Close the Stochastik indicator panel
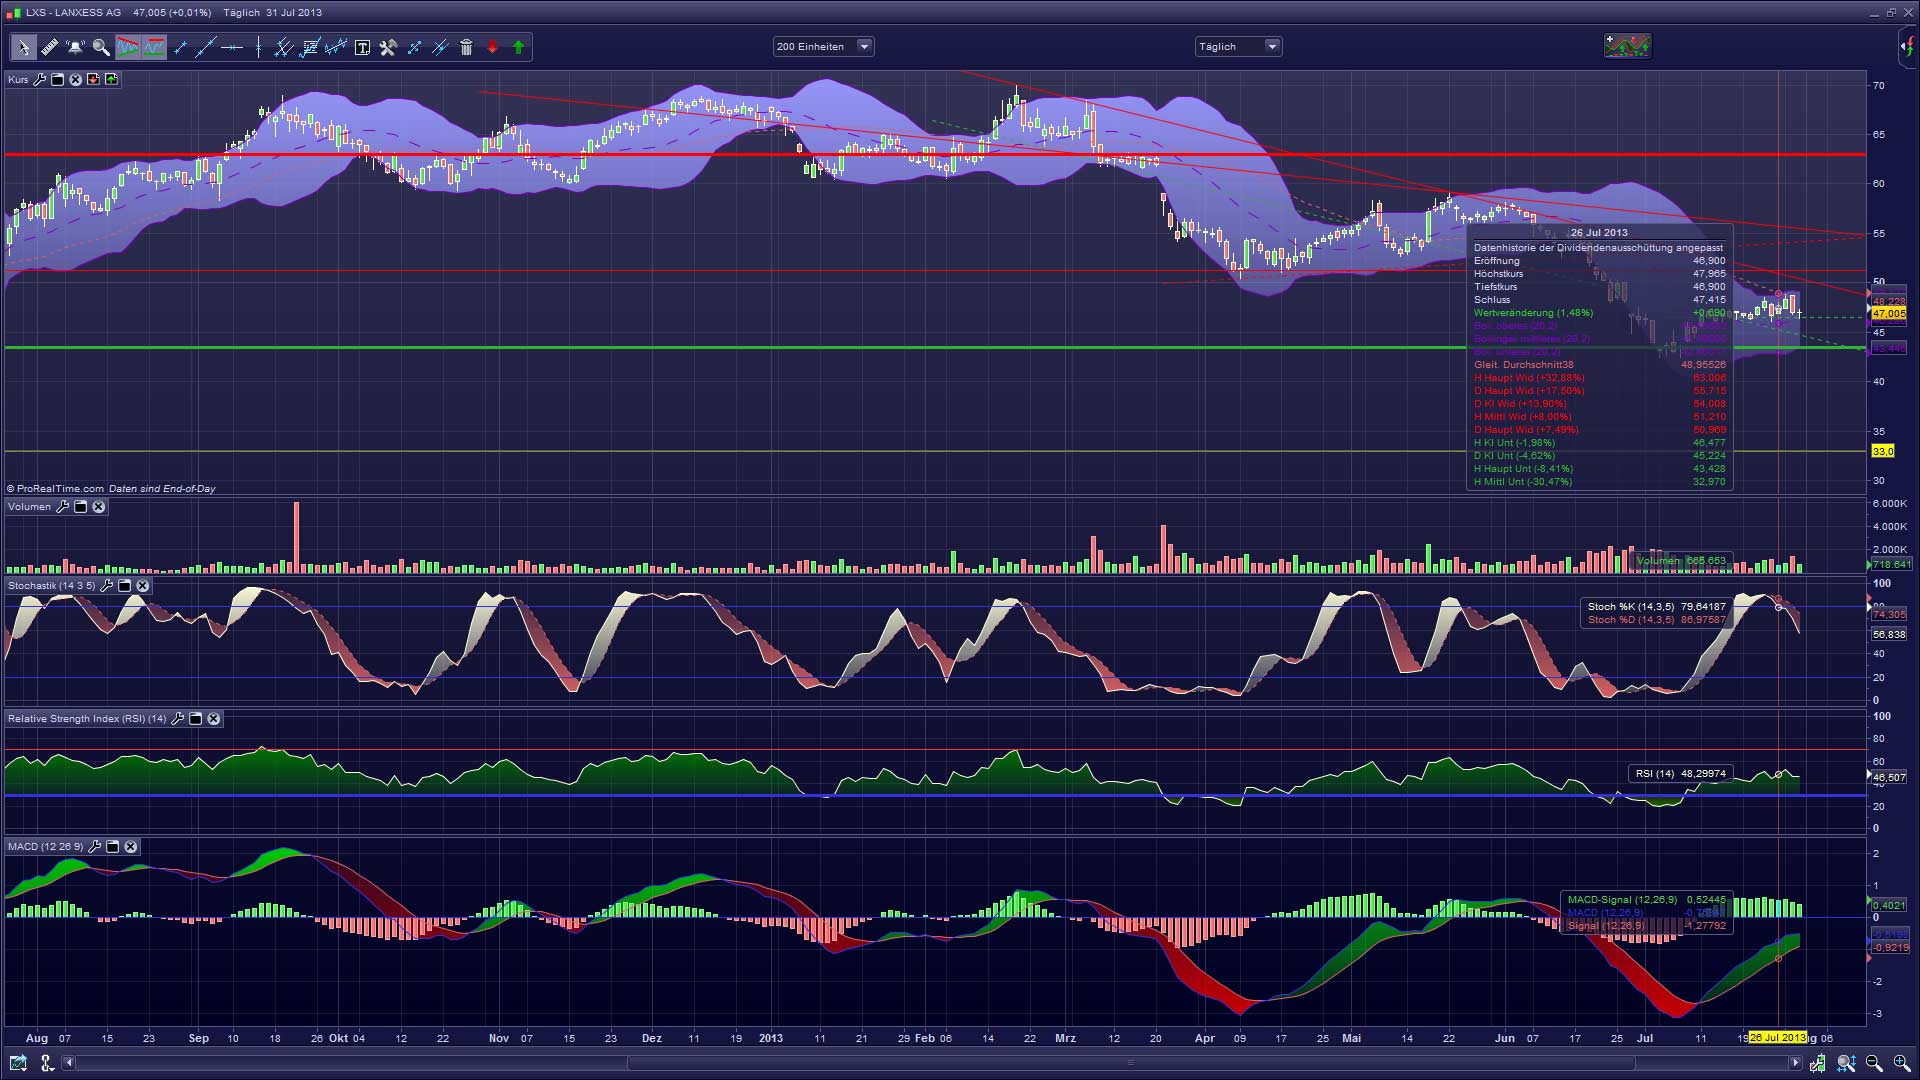The height and width of the screenshot is (1080, 1920). click(x=142, y=586)
